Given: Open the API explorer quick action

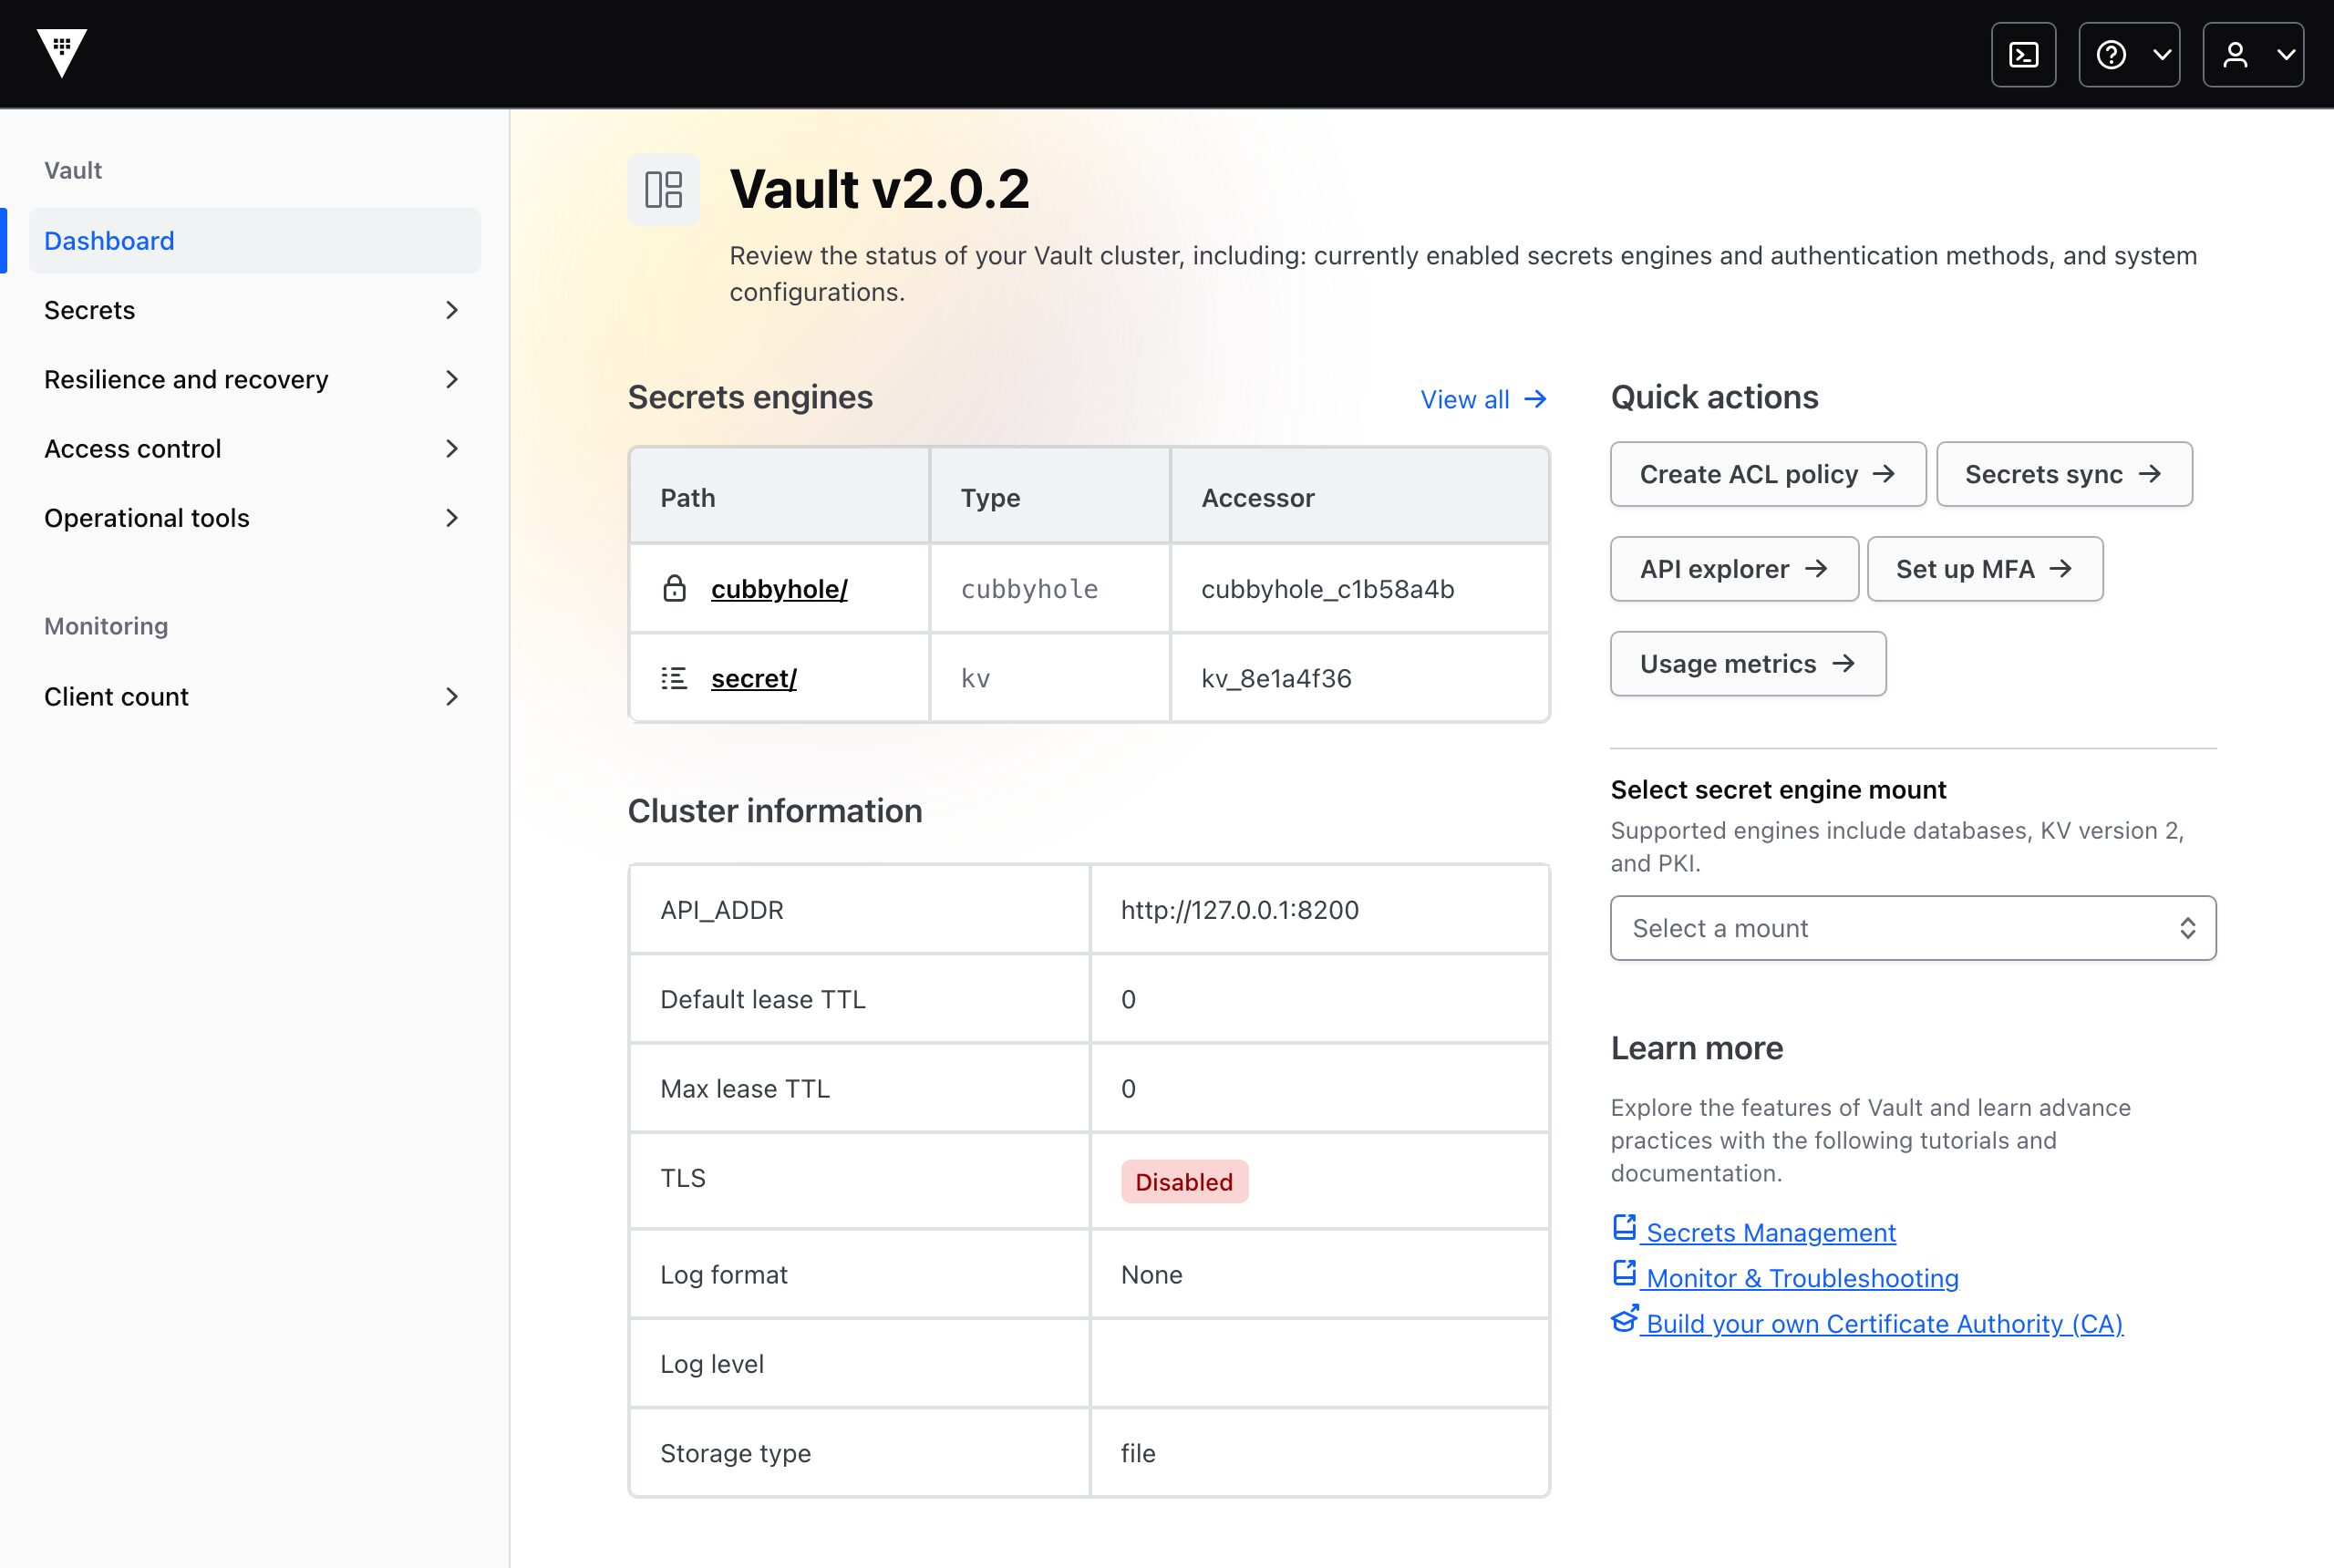Looking at the screenshot, I should click(x=1734, y=569).
